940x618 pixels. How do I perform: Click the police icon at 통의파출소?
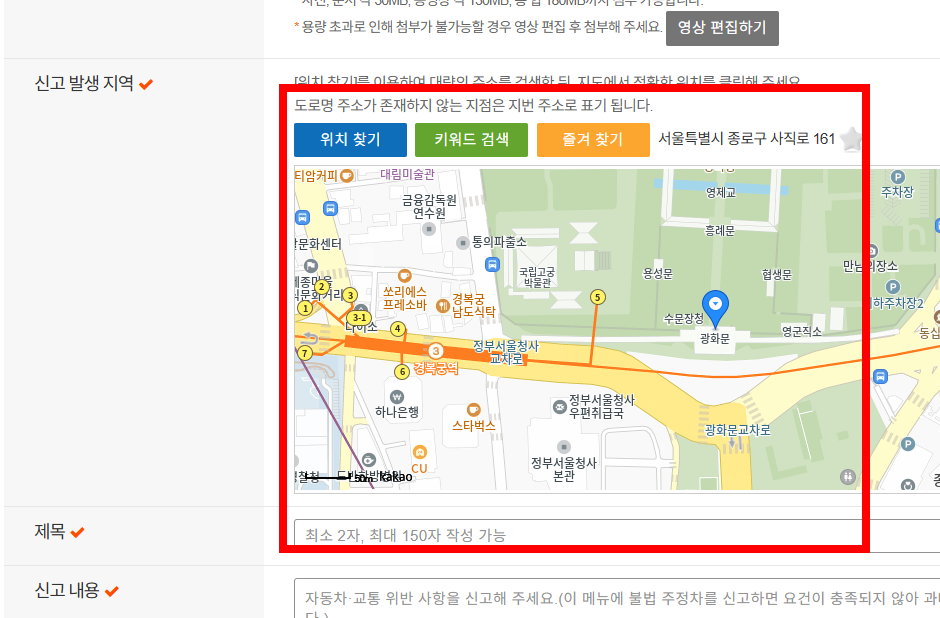pyautogui.click(x=462, y=241)
